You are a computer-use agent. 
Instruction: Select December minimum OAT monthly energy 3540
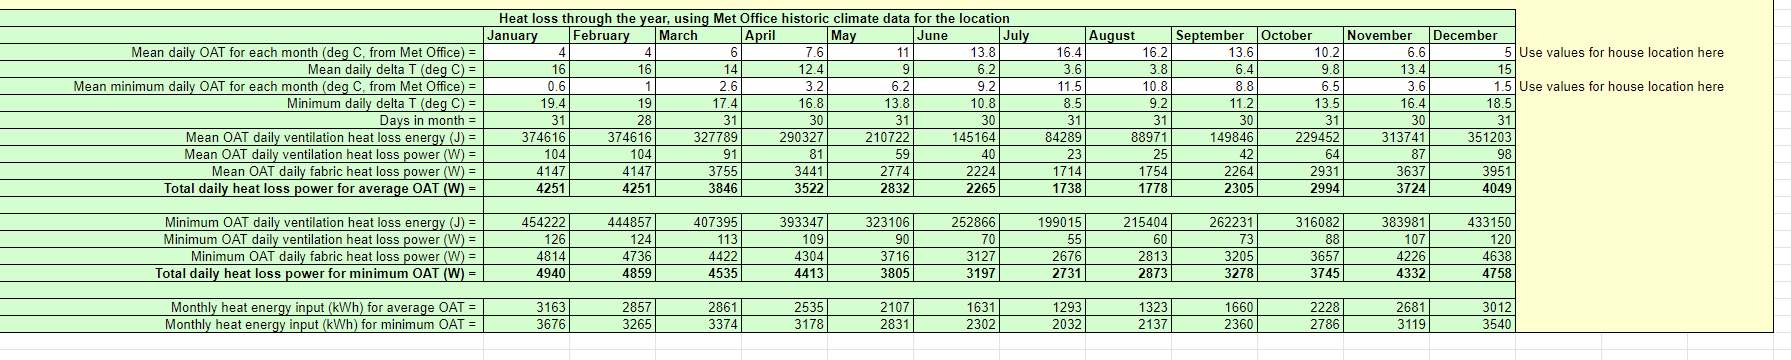click(1472, 324)
